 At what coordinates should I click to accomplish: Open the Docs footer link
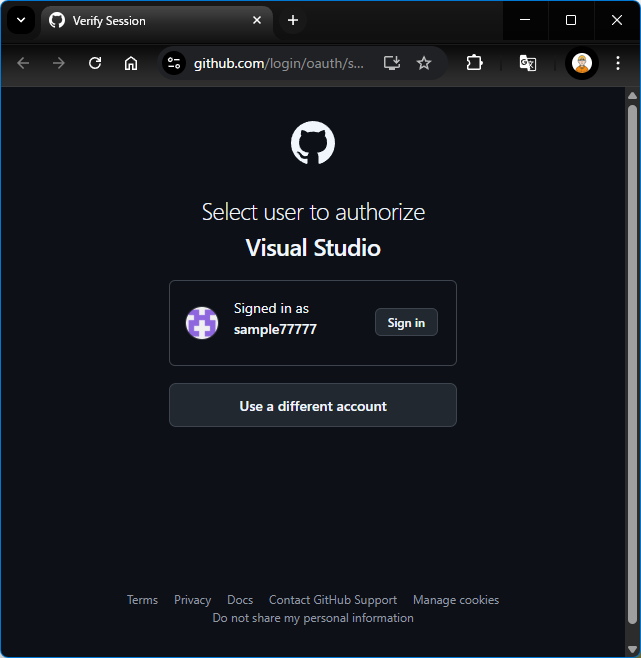(240, 600)
